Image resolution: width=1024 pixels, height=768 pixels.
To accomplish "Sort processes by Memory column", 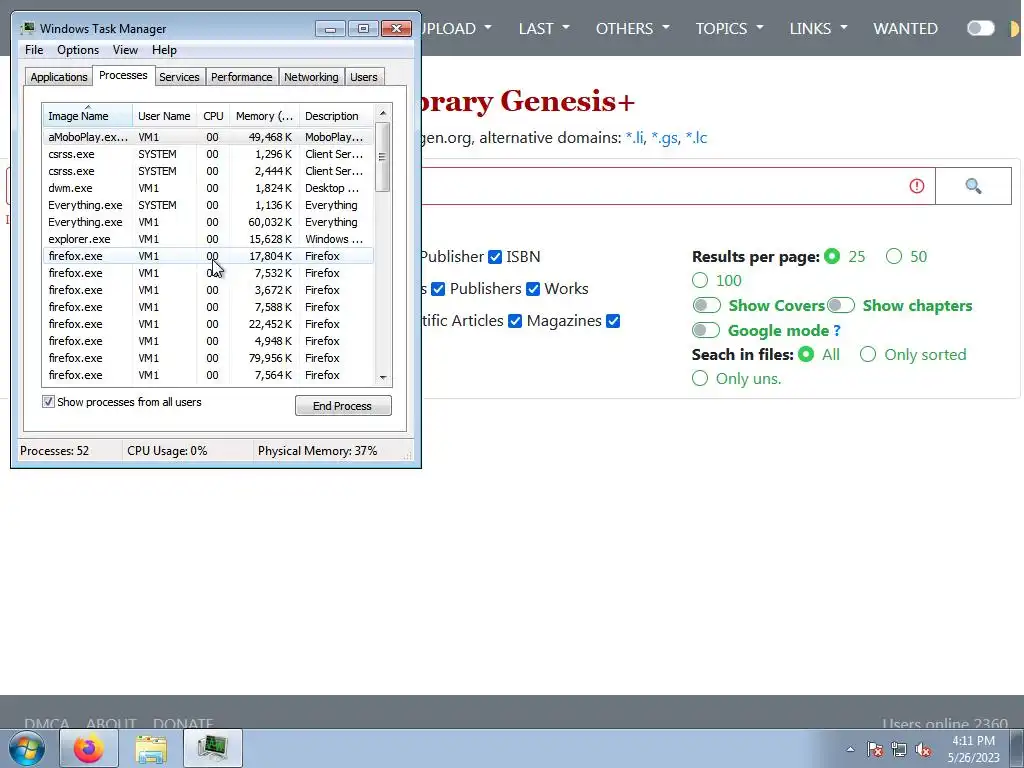I will (x=264, y=116).
